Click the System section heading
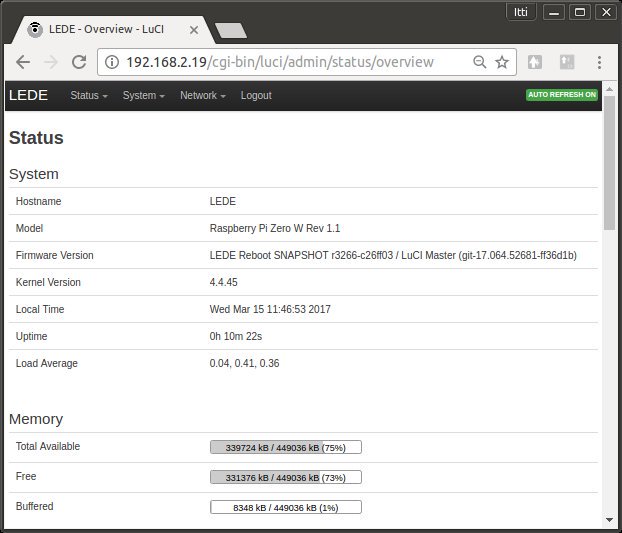 click(34, 174)
